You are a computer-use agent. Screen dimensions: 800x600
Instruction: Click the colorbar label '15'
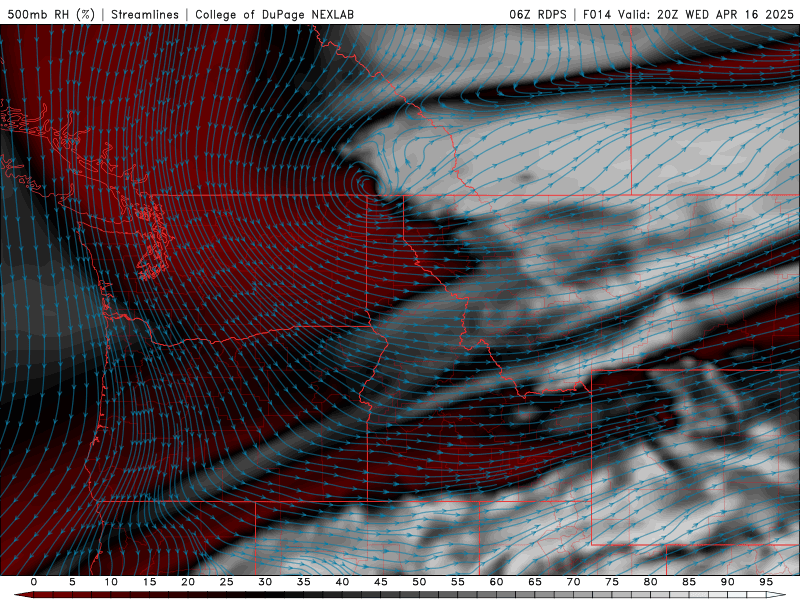click(x=149, y=582)
